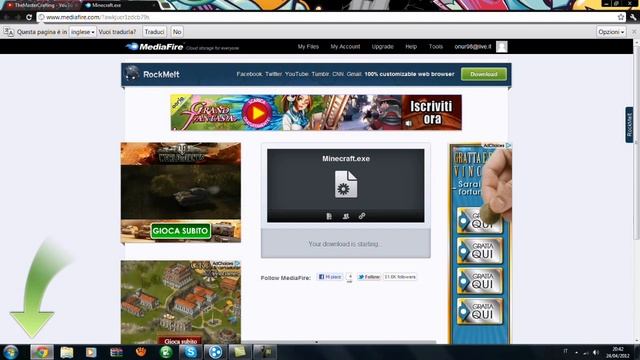Click the document icon under Minecraft.exe

click(329, 216)
